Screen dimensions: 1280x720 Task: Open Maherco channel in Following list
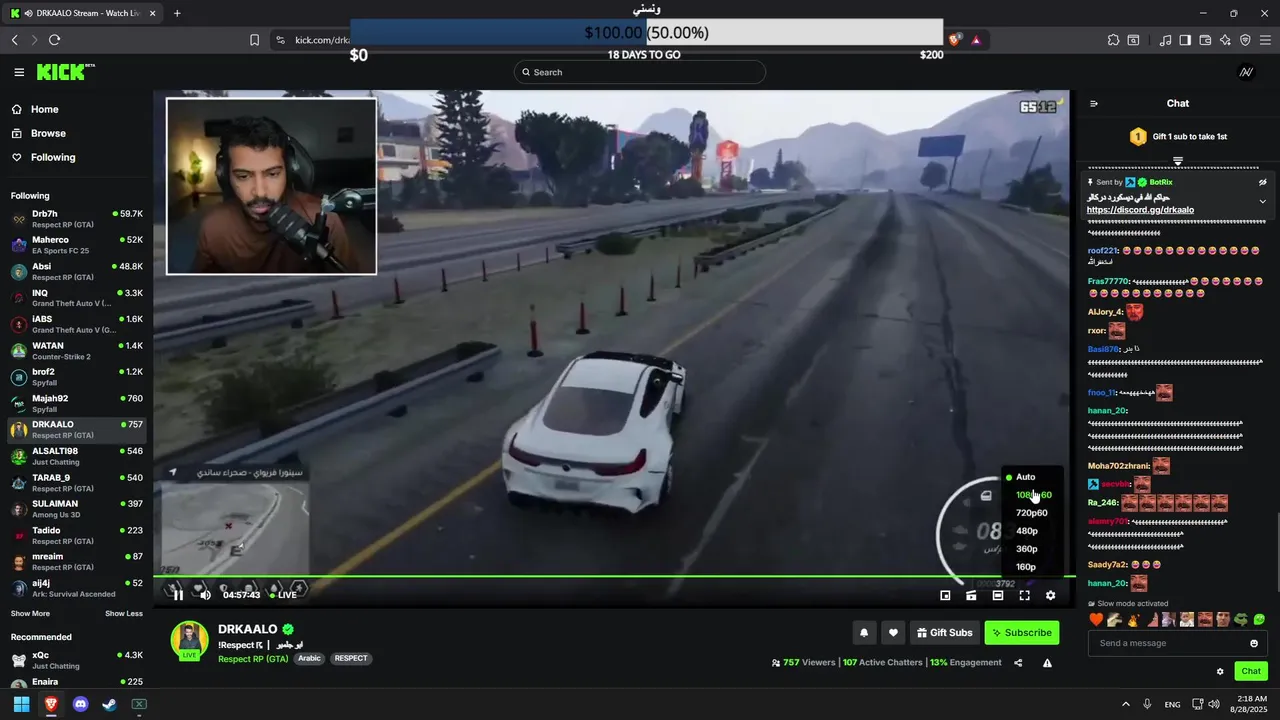coord(76,245)
